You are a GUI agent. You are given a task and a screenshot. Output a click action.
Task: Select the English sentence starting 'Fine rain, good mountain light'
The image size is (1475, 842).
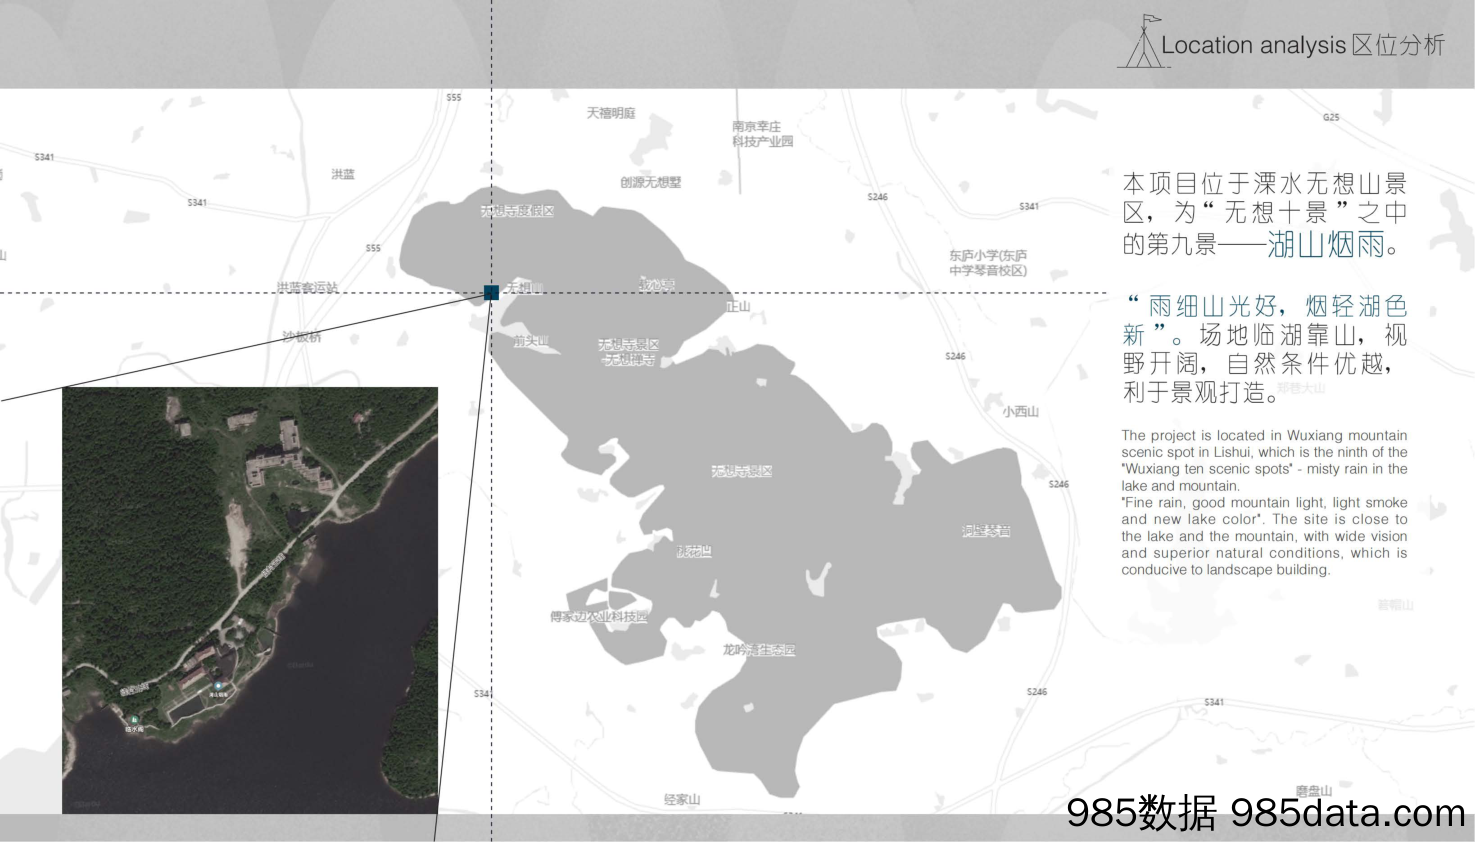(1264, 536)
